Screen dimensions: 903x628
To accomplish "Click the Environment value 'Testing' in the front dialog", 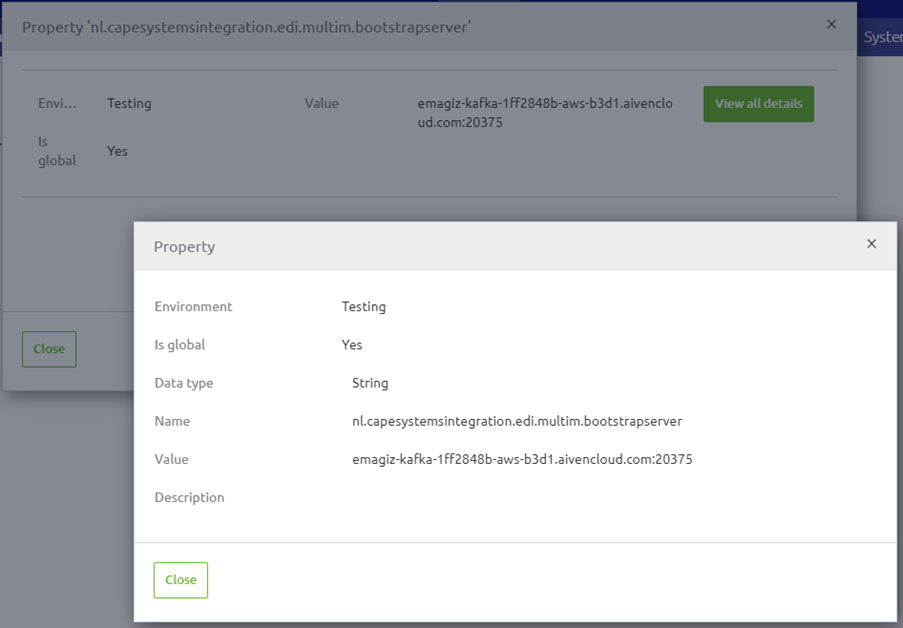I will click(x=362, y=306).
